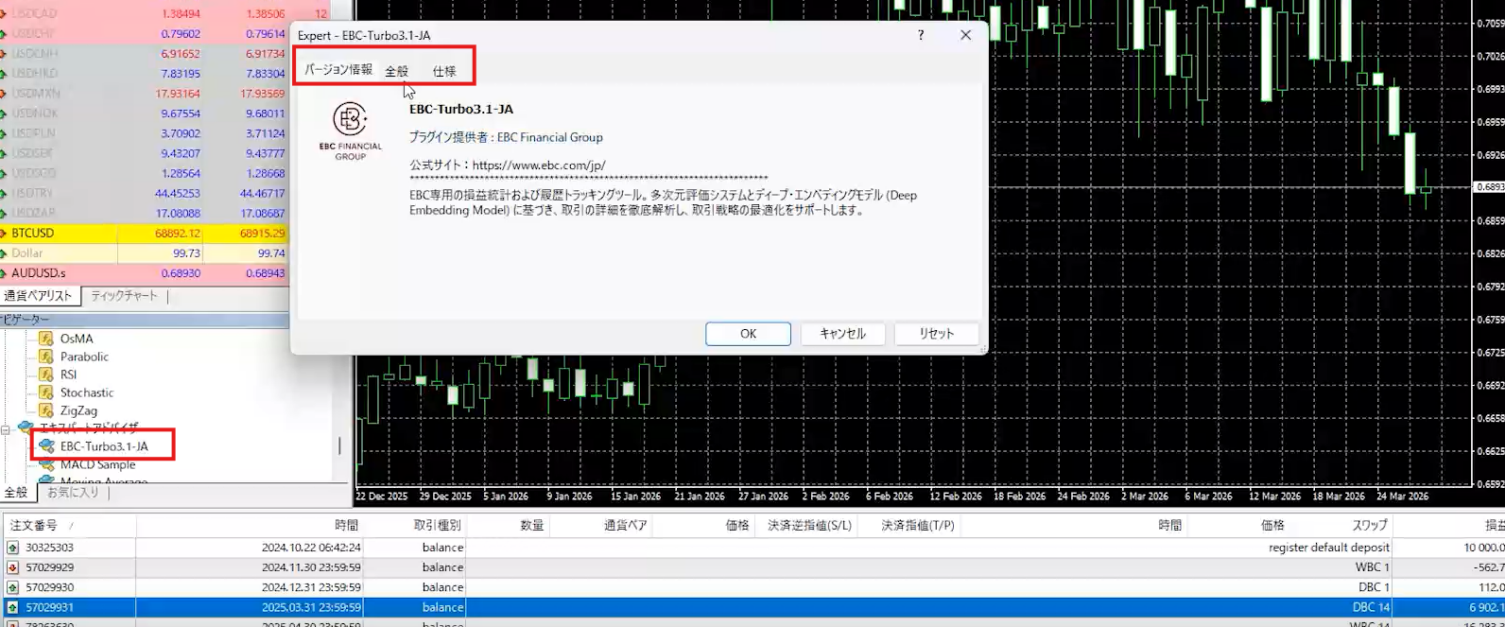Click the ask price 44.46717
Viewport: 1505px width, 627px height.
(x=262, y=193)
